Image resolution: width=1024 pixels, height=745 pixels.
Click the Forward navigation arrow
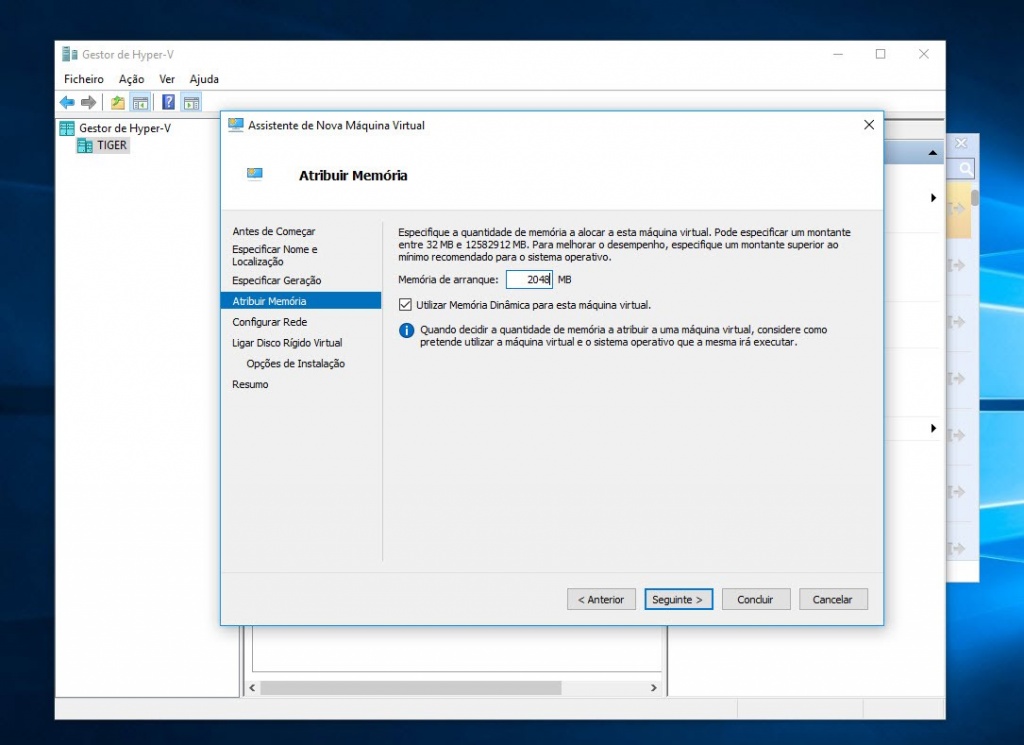(88, 101)
